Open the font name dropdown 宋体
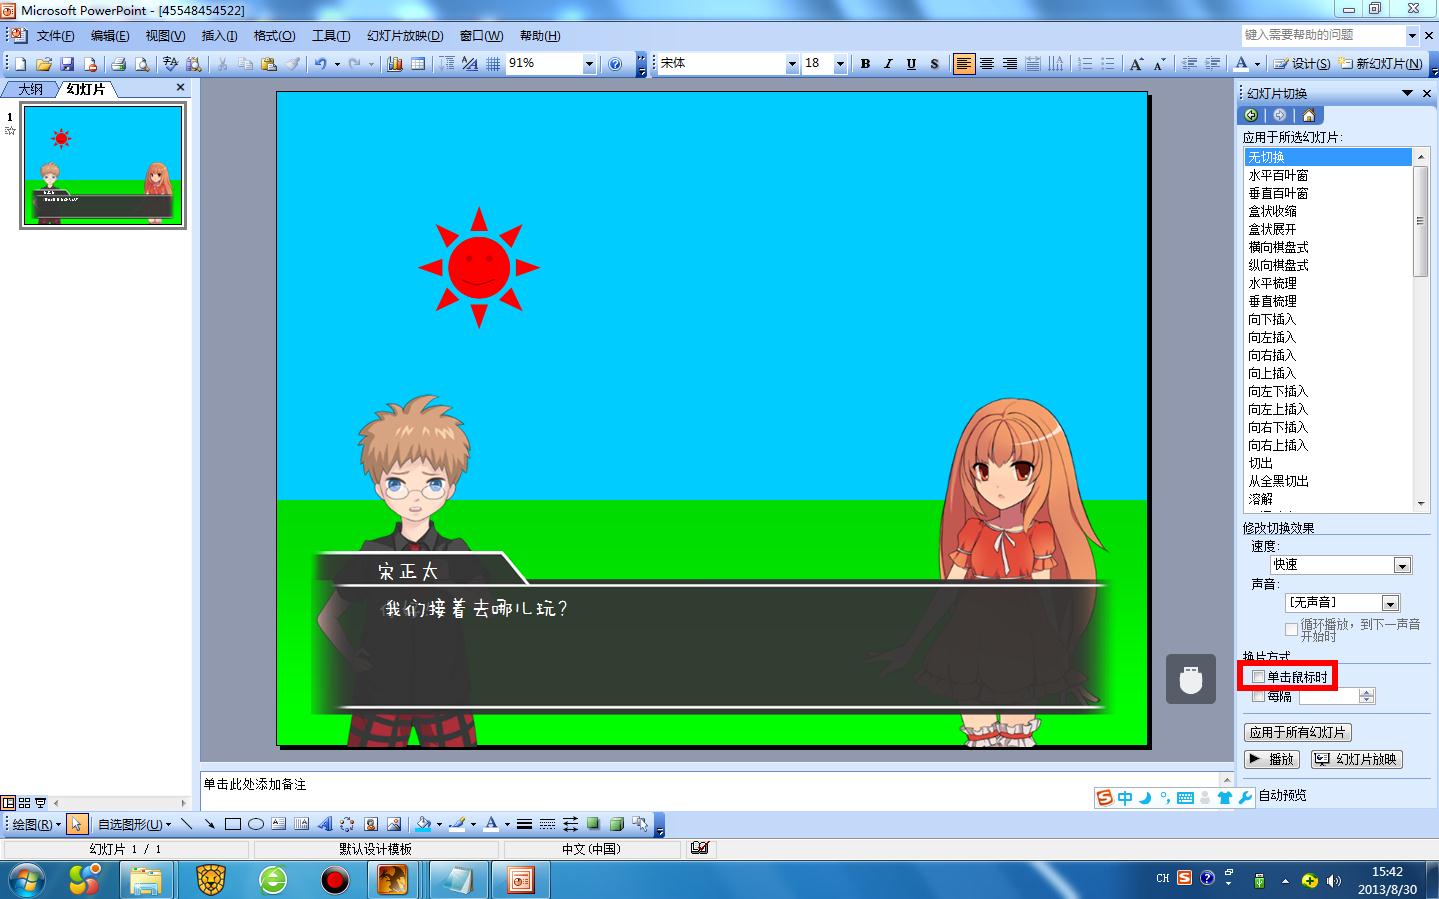This screenshot has height=899, width=1439. 792,64
